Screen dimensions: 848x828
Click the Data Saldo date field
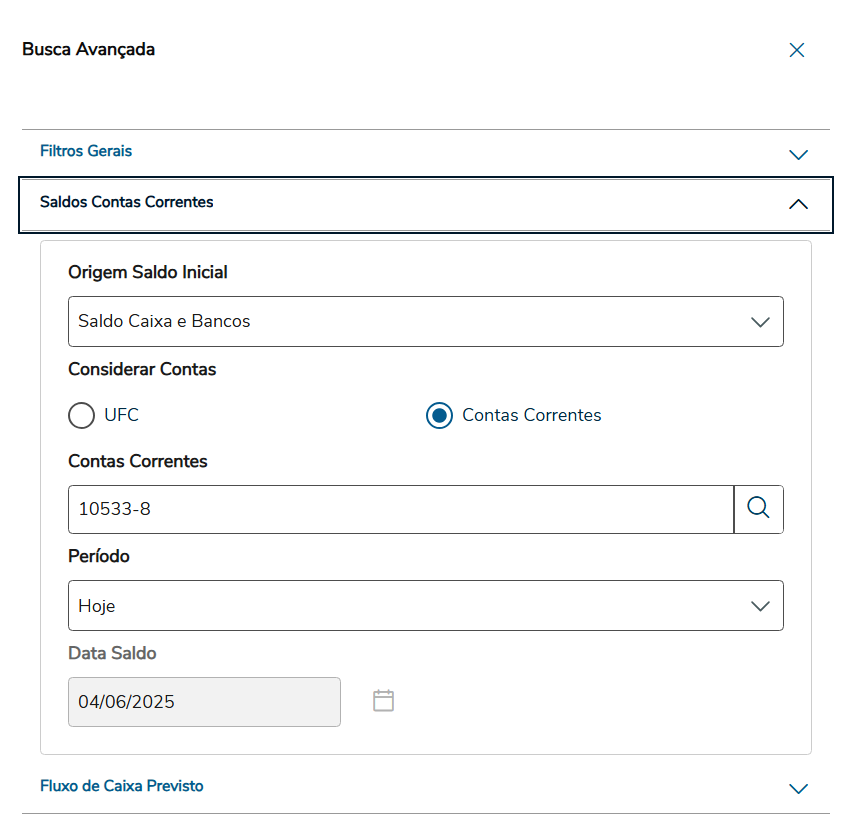pos(204,702)
